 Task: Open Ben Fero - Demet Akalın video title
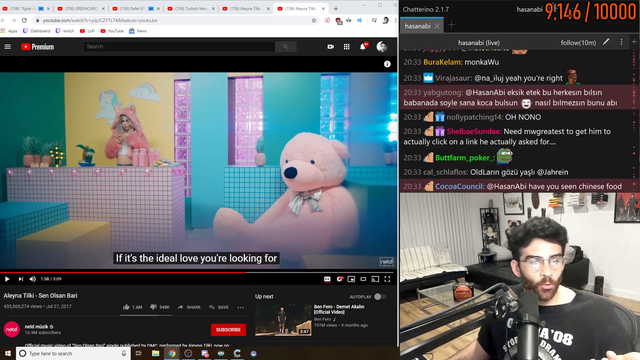pos(339,309)
